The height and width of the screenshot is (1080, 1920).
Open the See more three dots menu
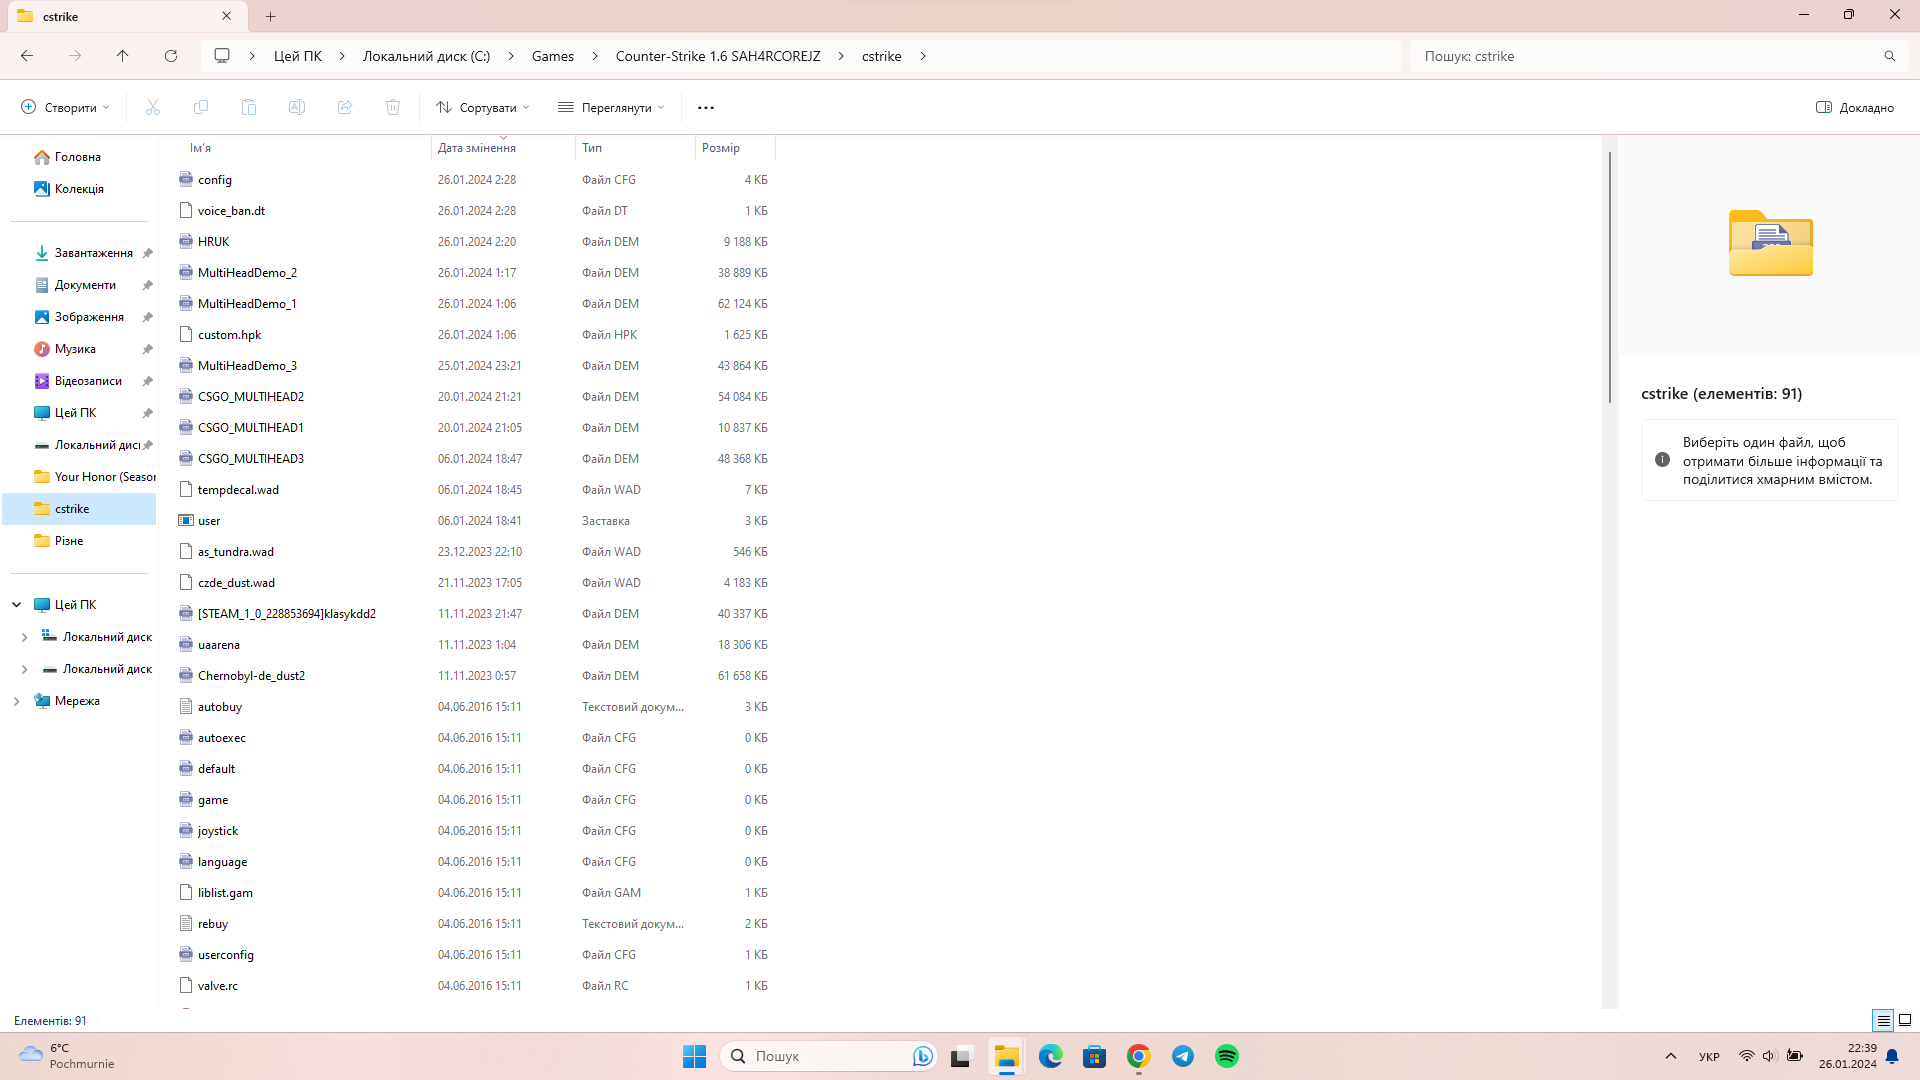706,107
